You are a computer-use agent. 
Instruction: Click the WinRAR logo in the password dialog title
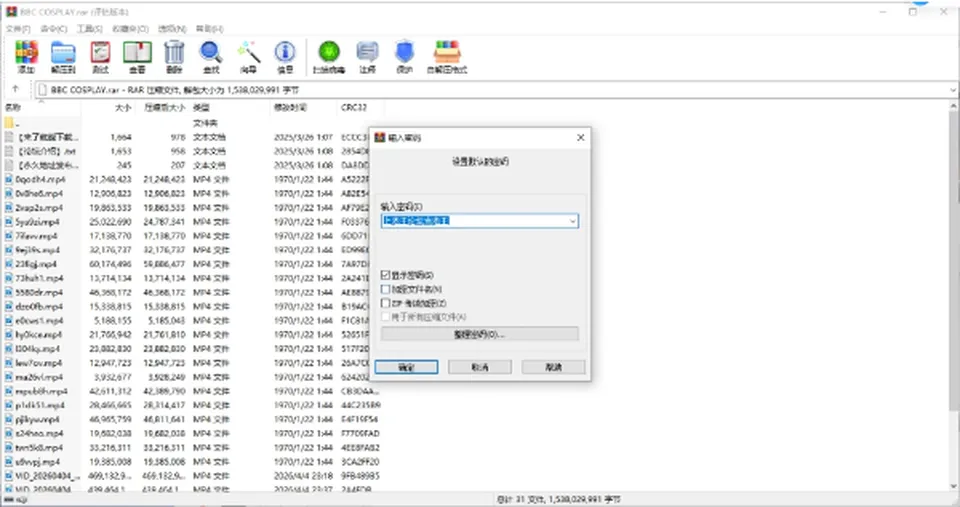(x=380, y=137)
